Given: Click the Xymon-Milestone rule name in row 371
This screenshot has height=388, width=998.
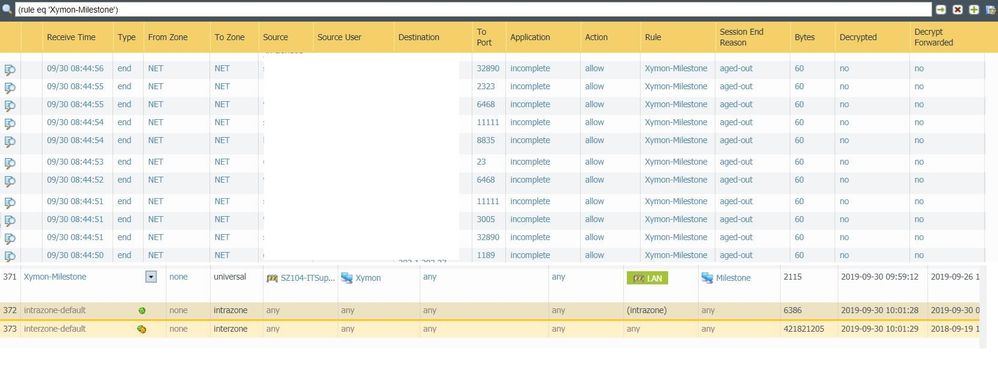Looking at the screenshot, I should pyautogui.click(x=55, y=277).
